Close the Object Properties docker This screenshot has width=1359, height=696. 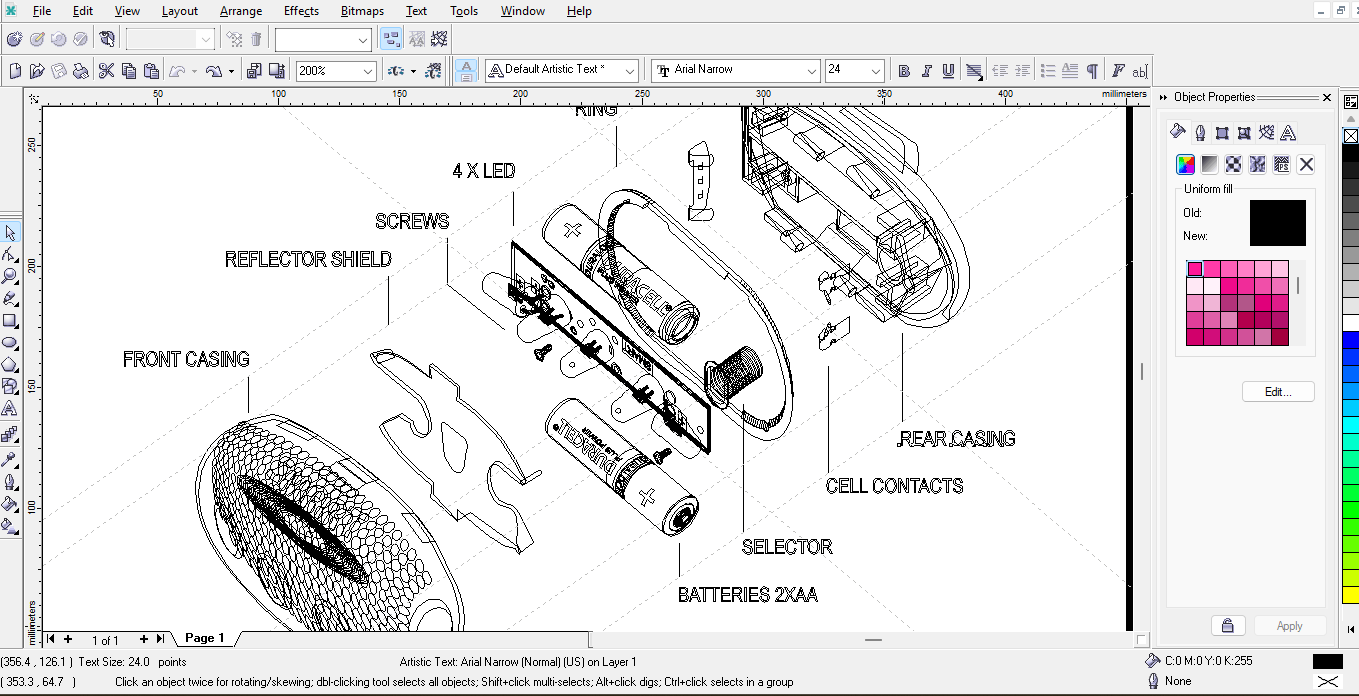pyautogui.click(x=1327, y=97)
